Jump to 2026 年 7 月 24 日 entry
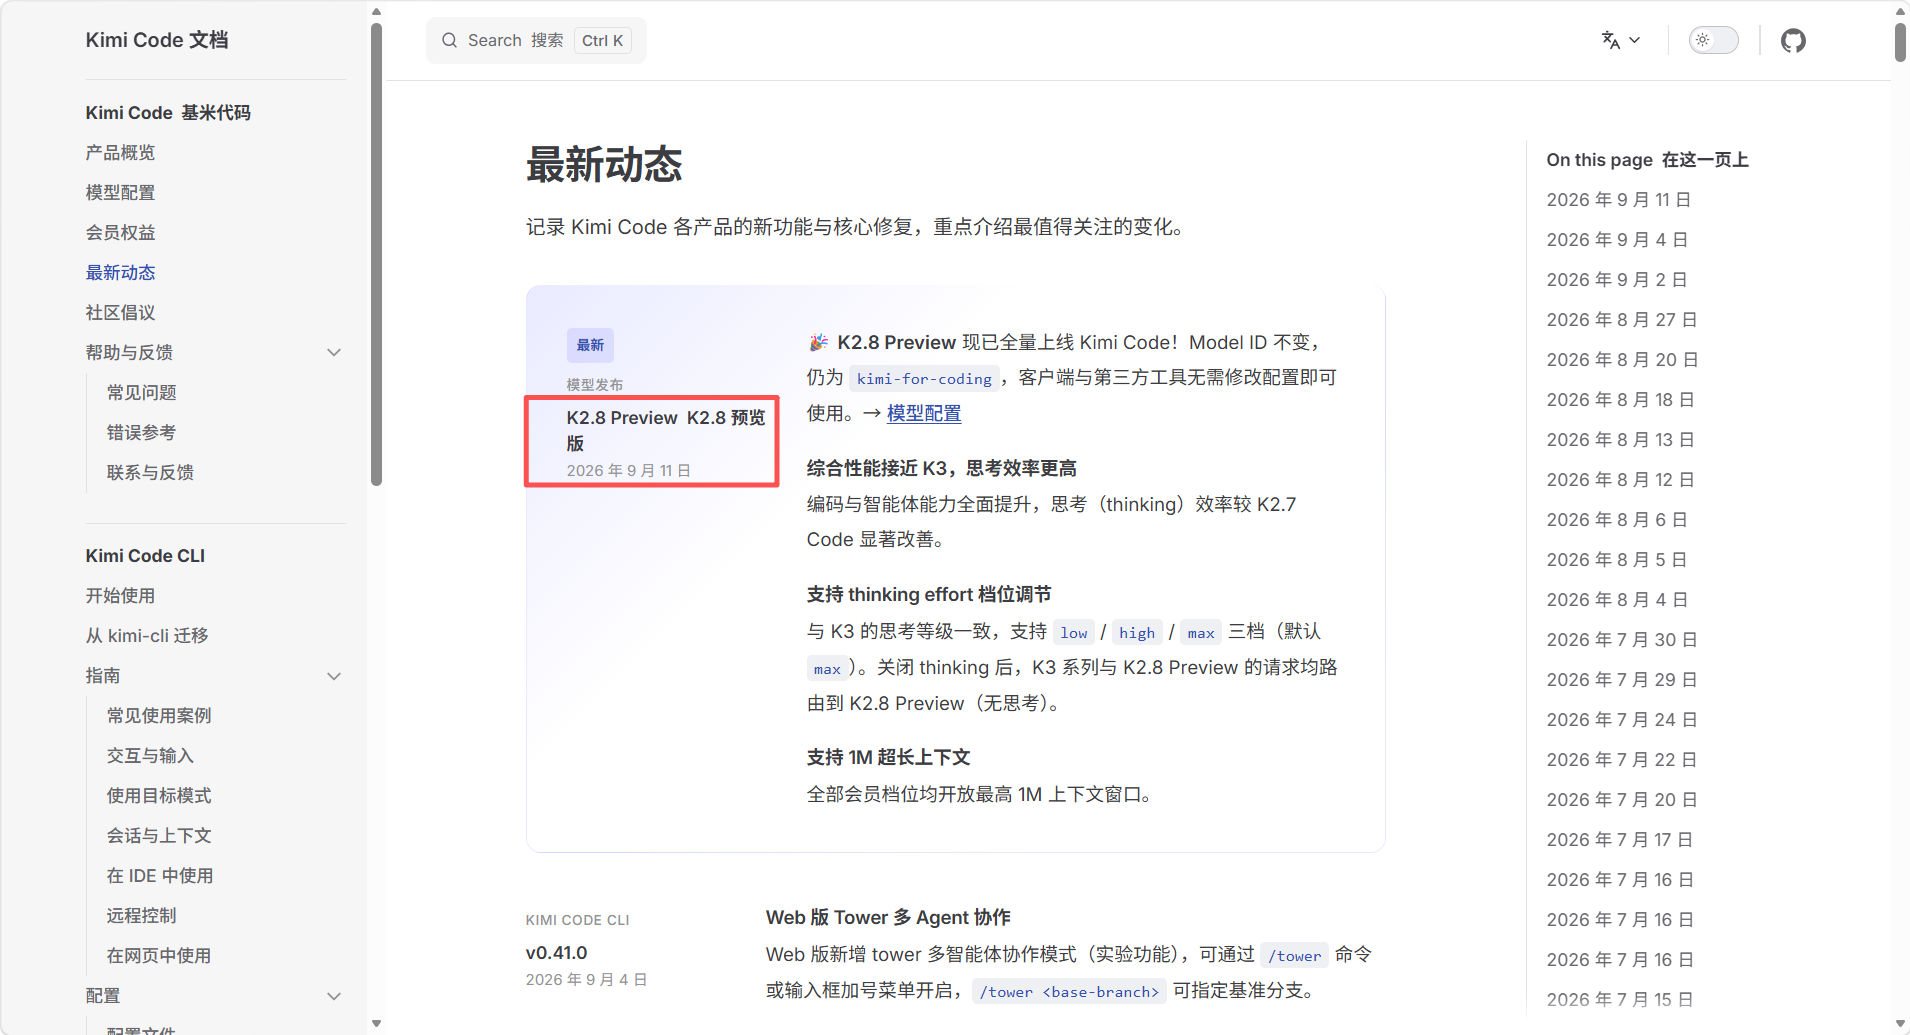The height and width of the screenshot is (1035, 1910). click(1622, 720)
